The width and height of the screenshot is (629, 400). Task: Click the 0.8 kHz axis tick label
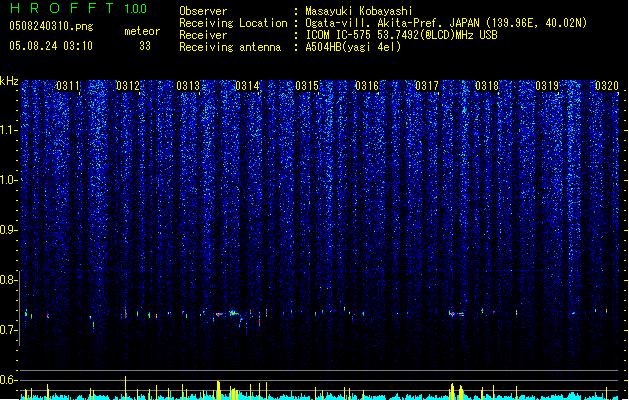[x=8, y=280]
